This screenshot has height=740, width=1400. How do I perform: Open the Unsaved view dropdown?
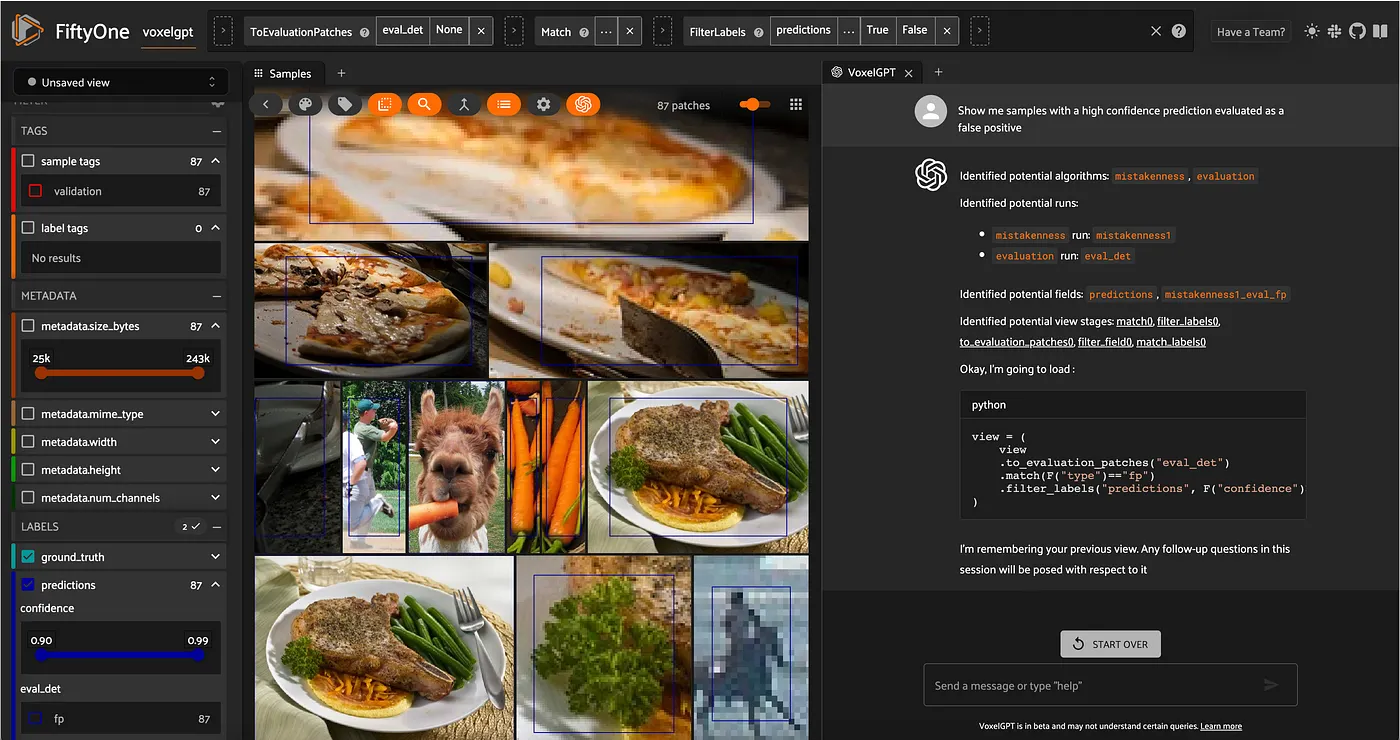click(120, 82)
